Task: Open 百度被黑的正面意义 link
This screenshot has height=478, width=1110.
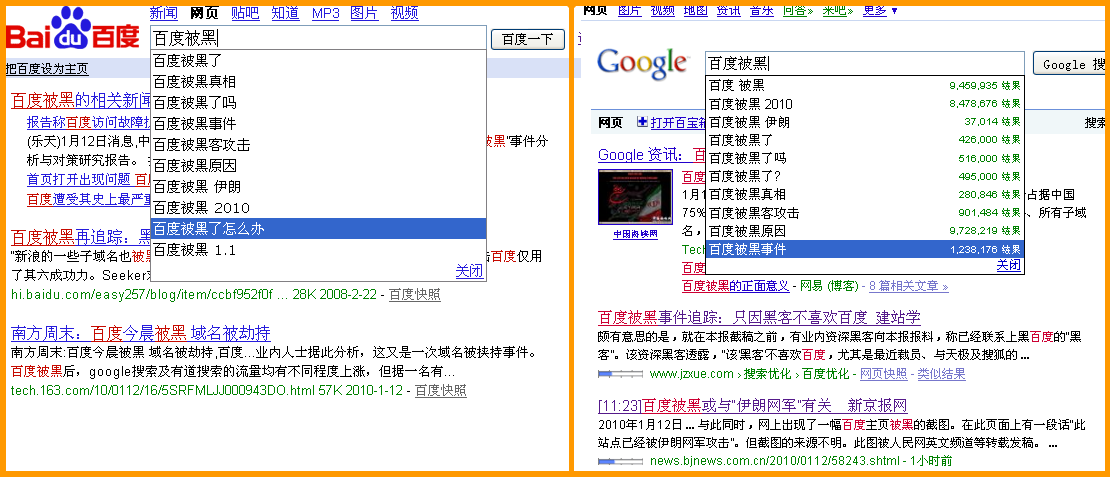Action: 736,286
